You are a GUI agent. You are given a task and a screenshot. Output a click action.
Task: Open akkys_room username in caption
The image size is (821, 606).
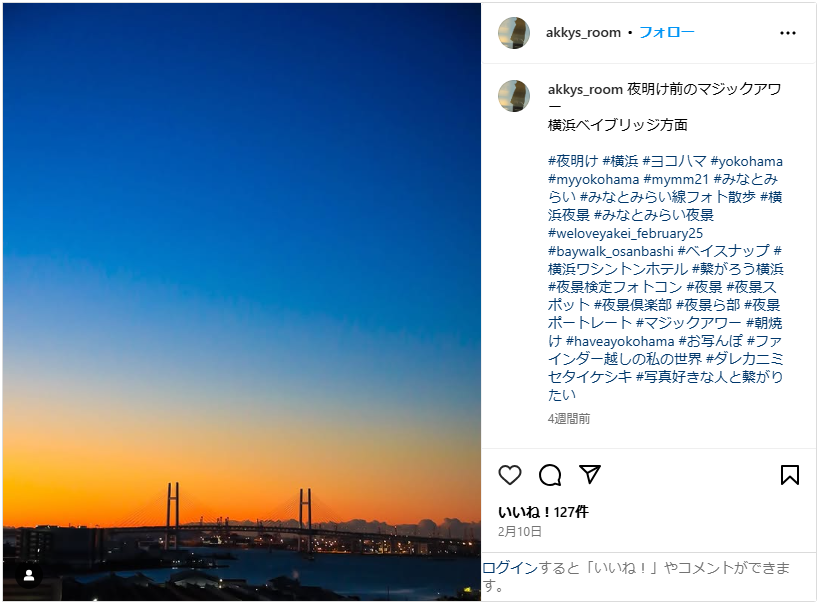(585, 89)
